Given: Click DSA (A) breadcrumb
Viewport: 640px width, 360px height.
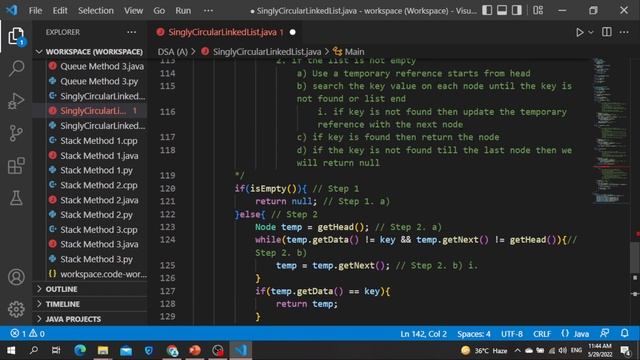Looking at the screenshot, I should [172, 52].
